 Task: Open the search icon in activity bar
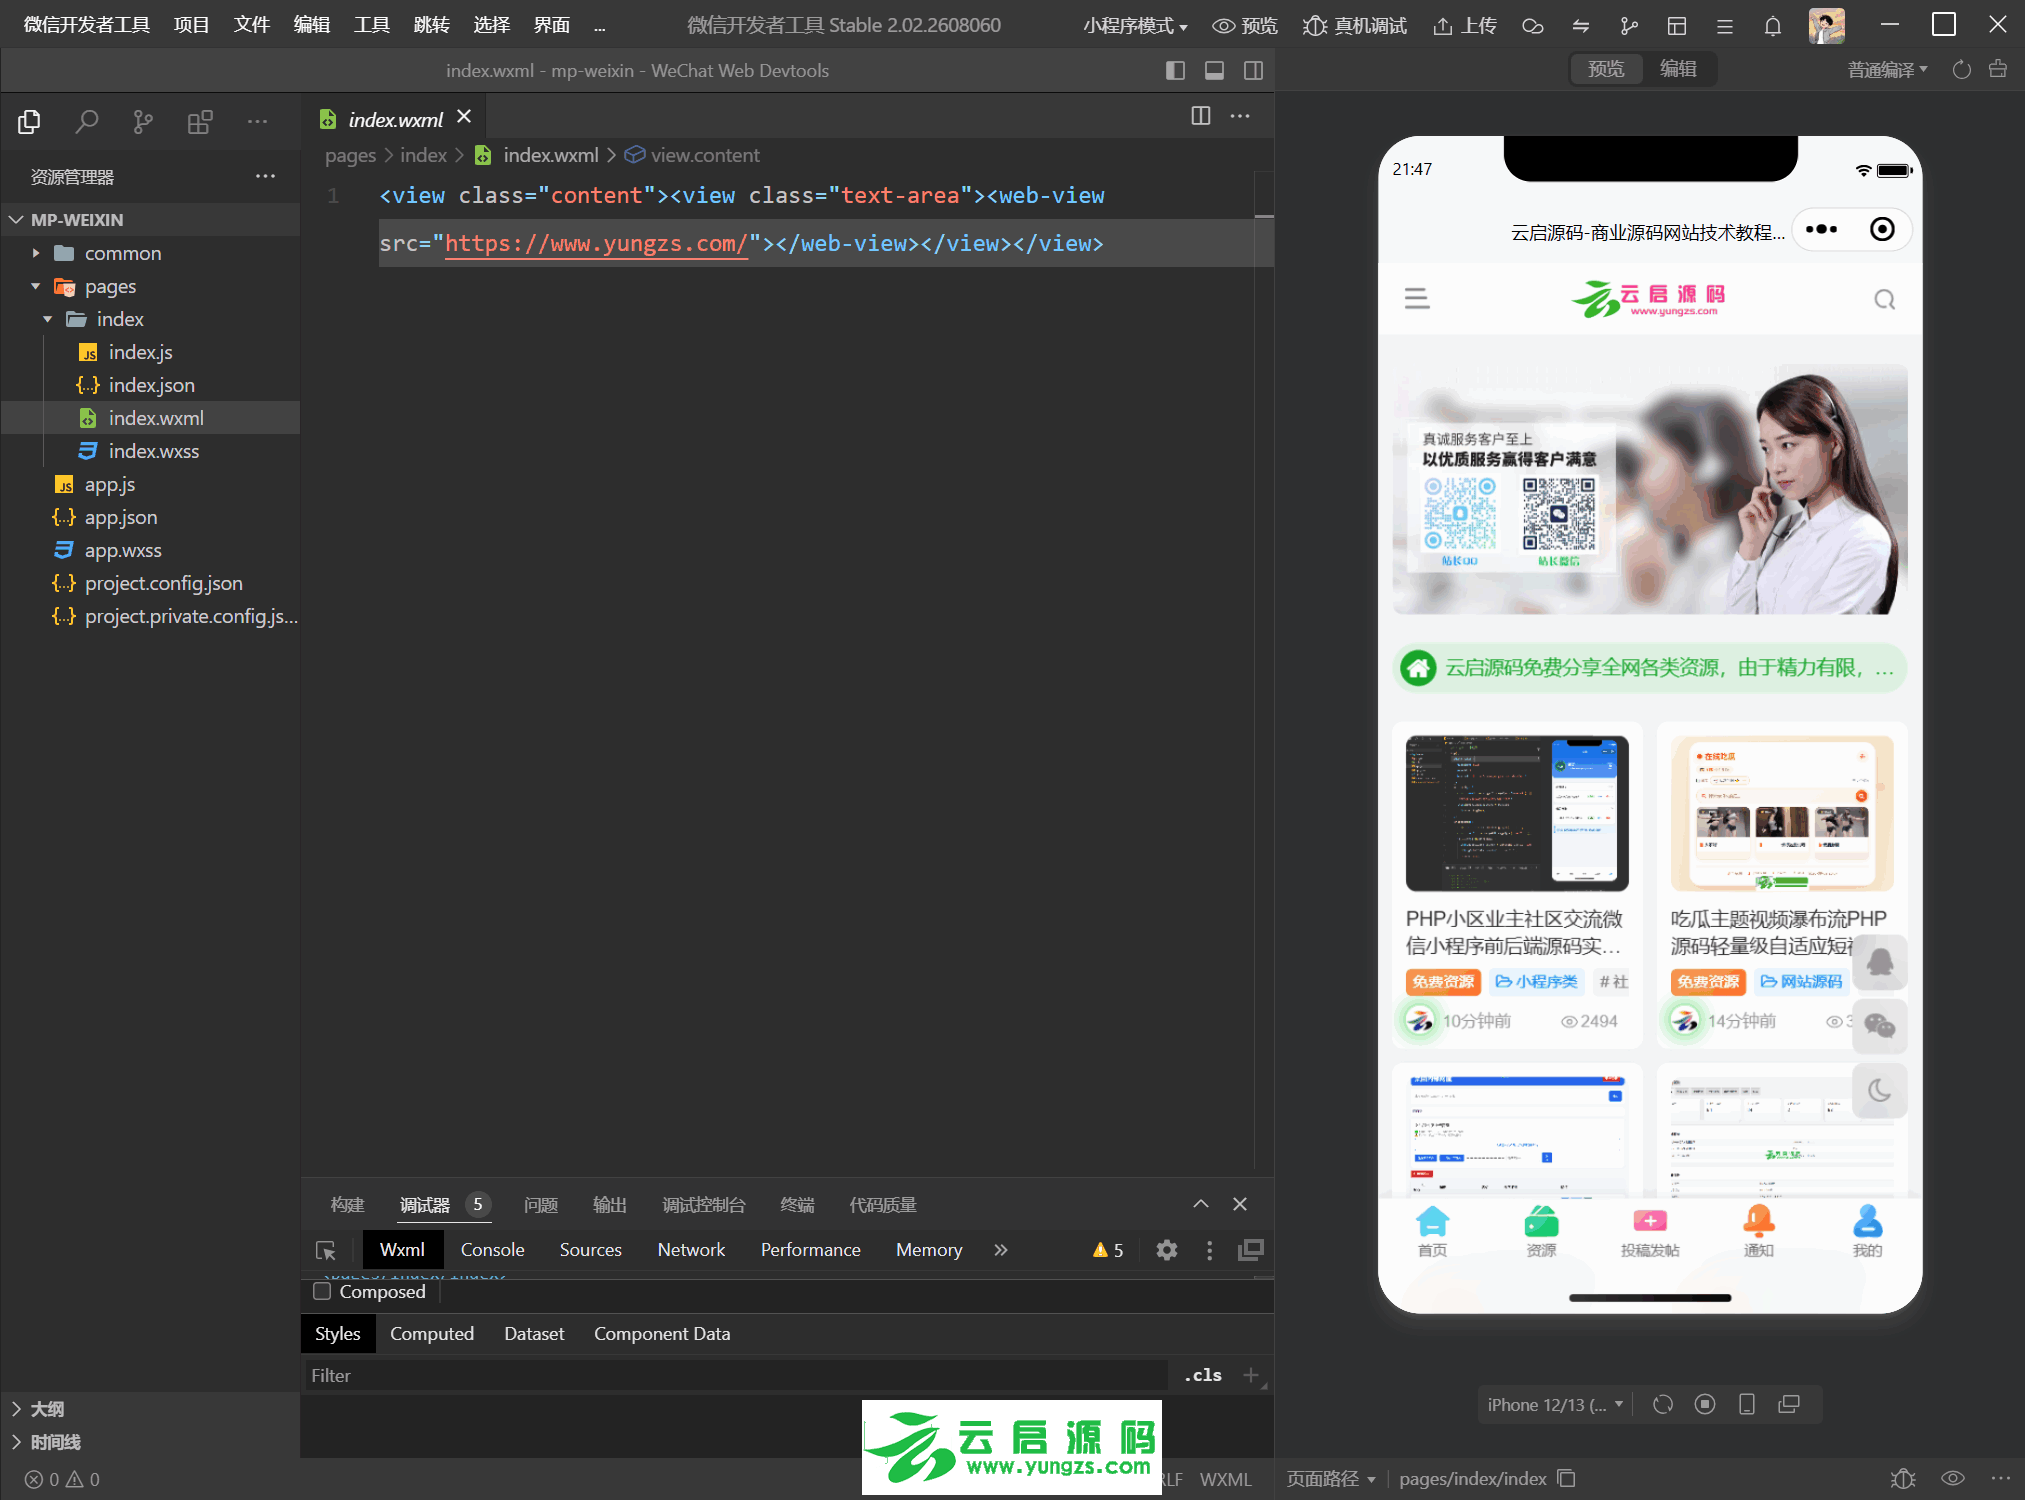pos(87,122)
